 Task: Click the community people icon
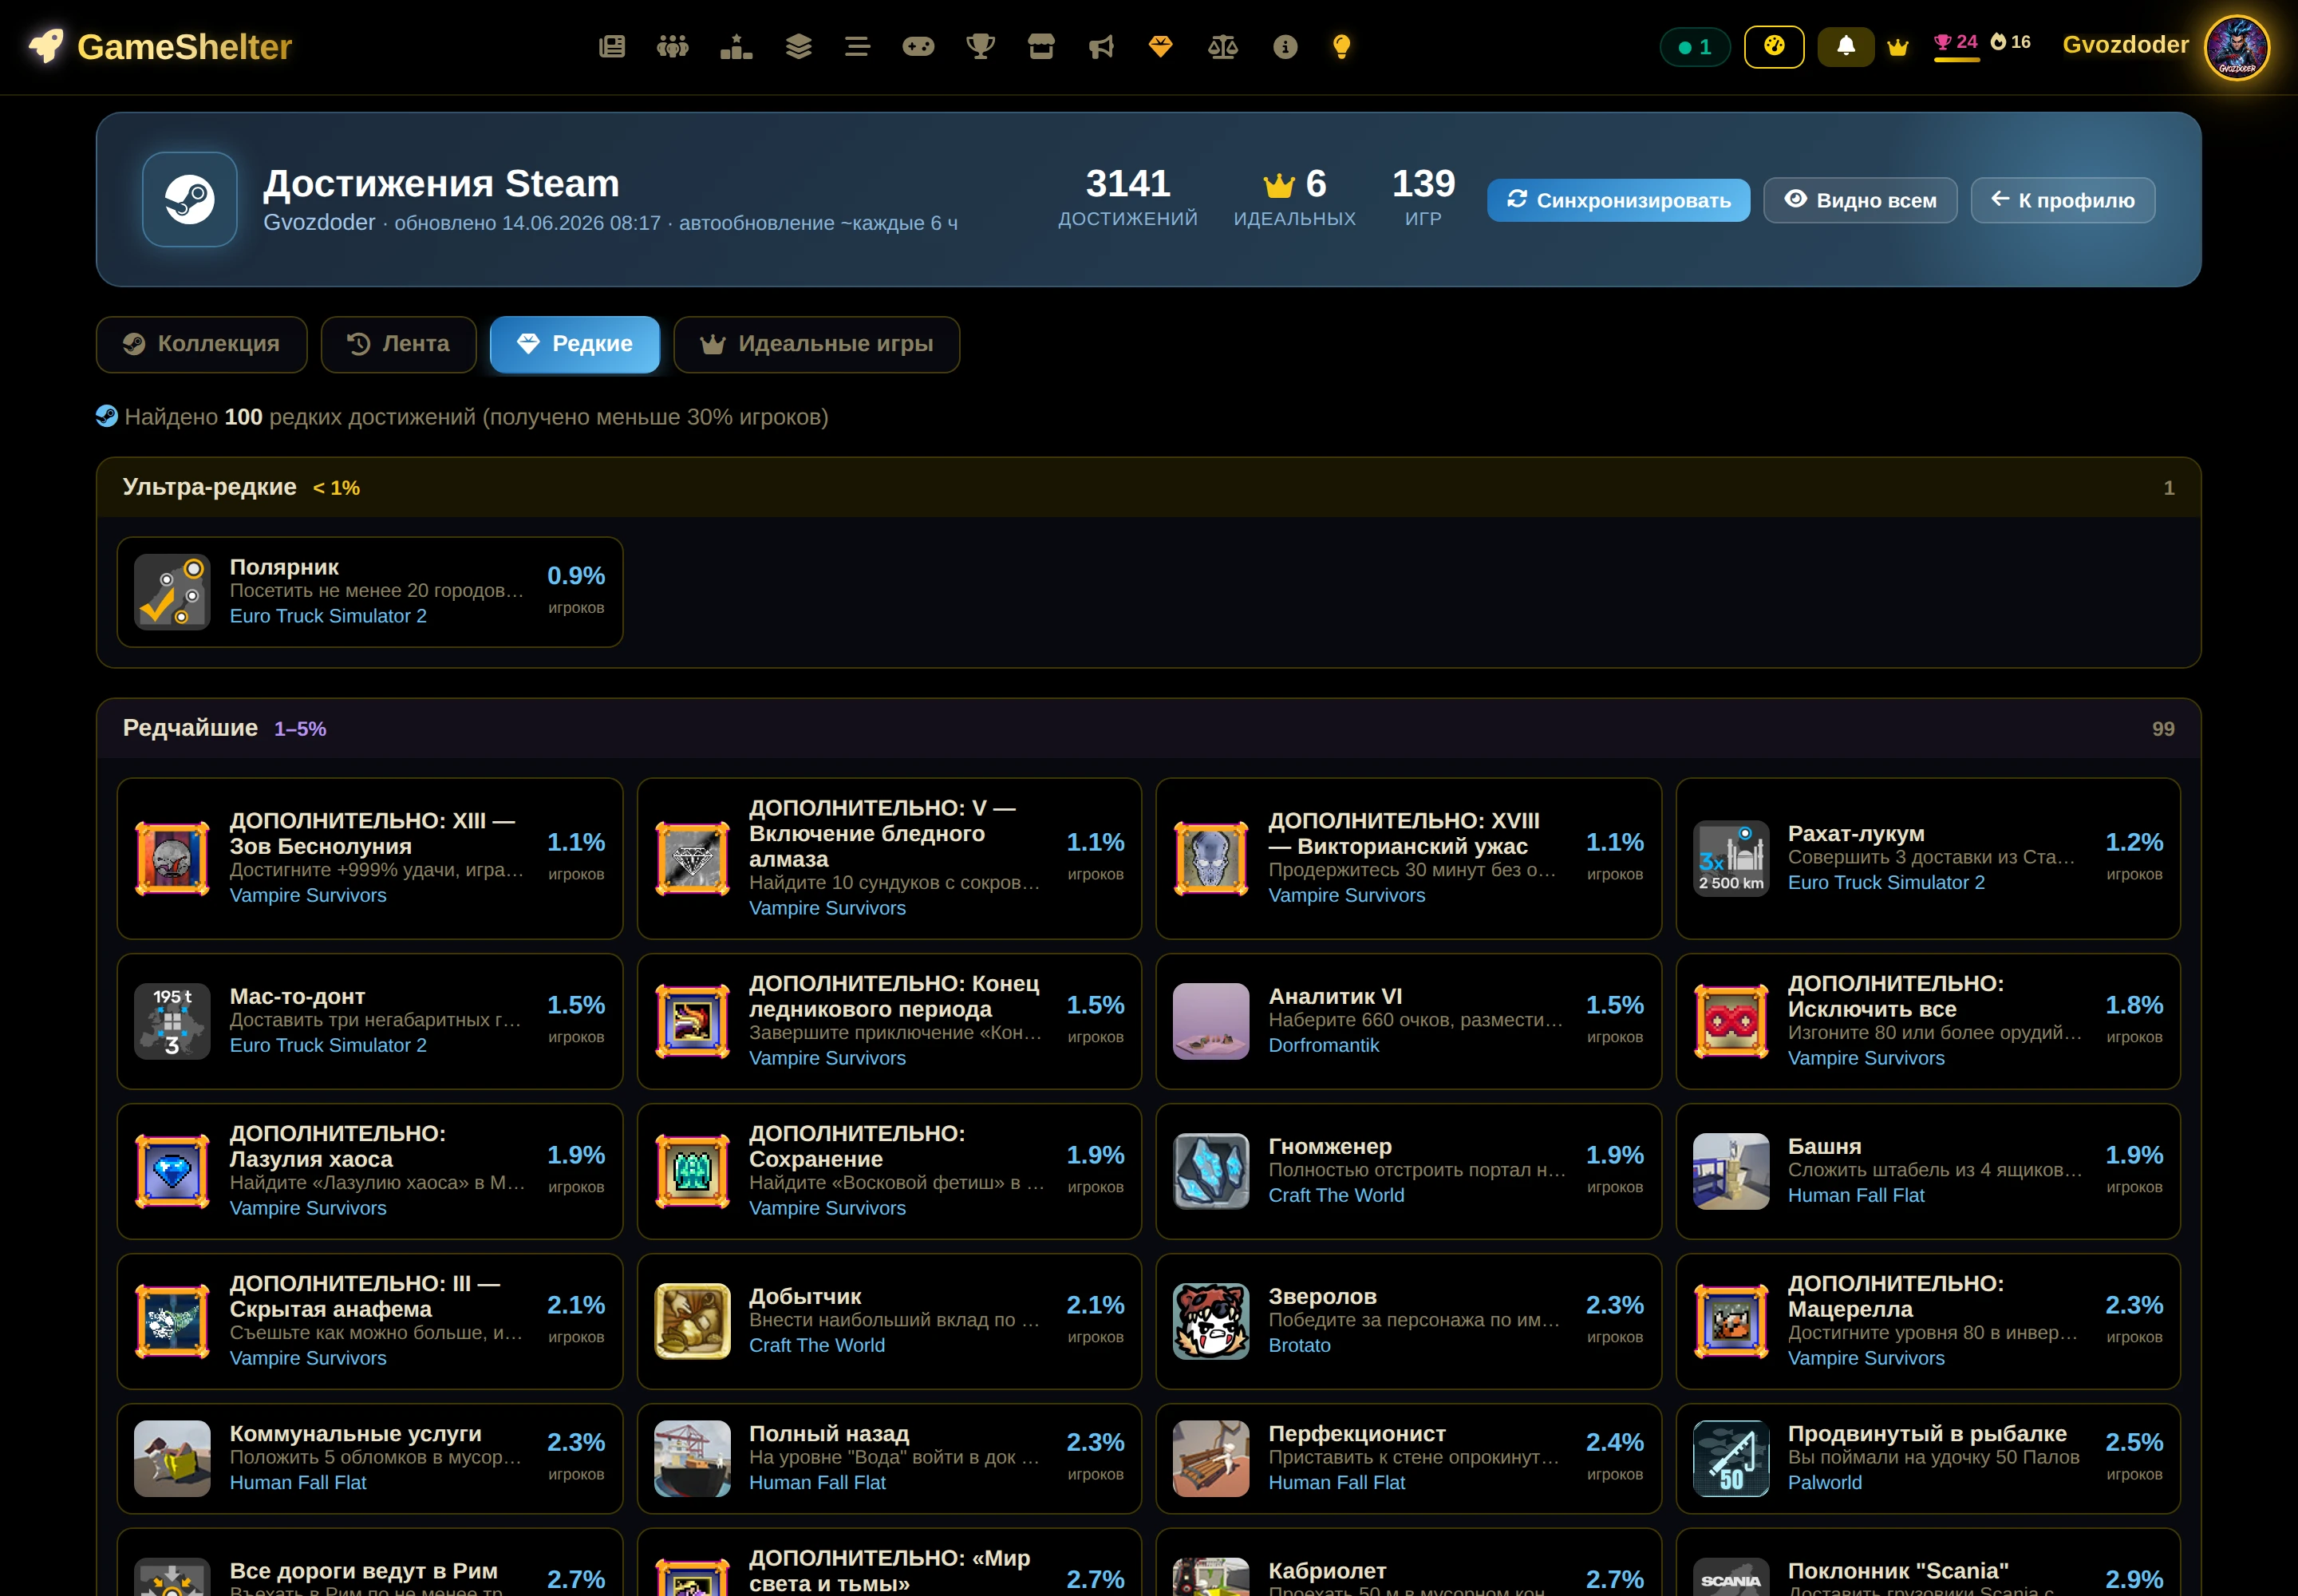point(673,46)
